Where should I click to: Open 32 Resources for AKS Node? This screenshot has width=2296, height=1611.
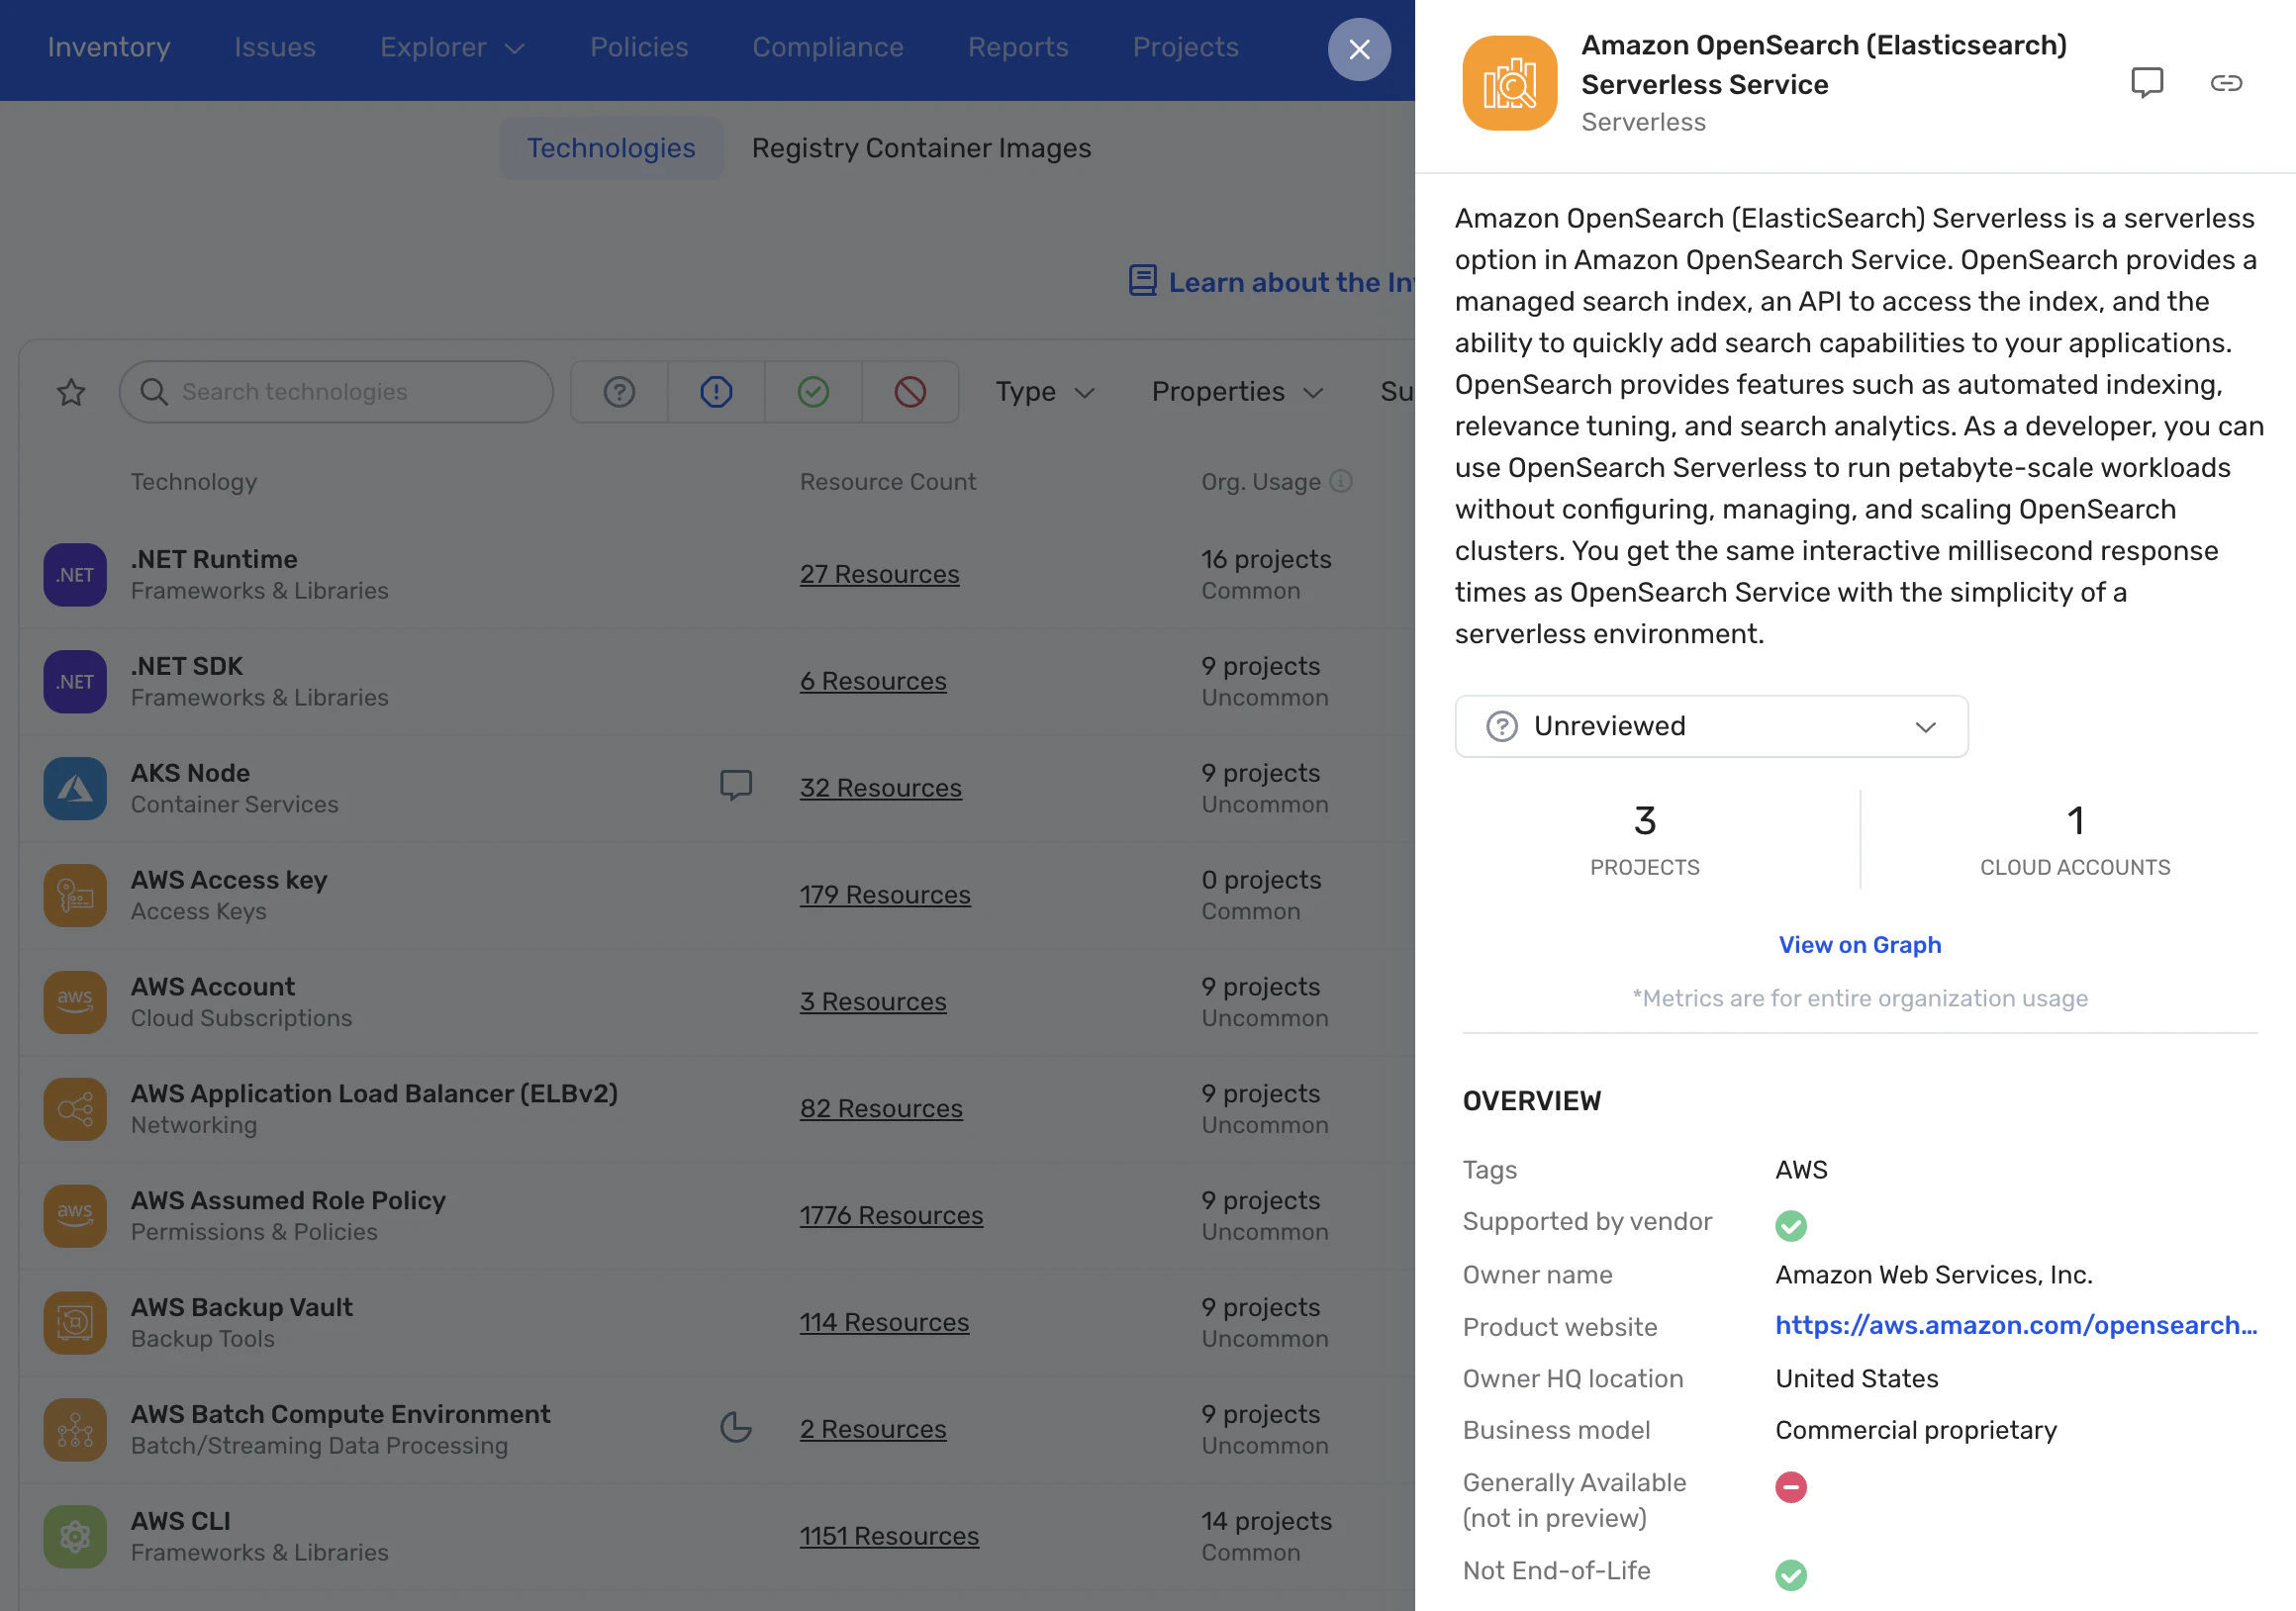pos(880,788)
